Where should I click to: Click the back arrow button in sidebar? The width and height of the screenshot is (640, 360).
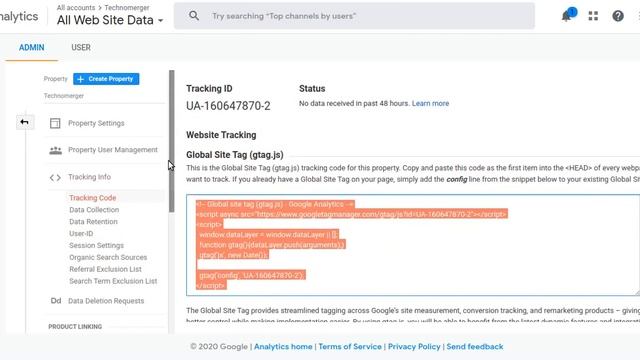tap(24, 122)
